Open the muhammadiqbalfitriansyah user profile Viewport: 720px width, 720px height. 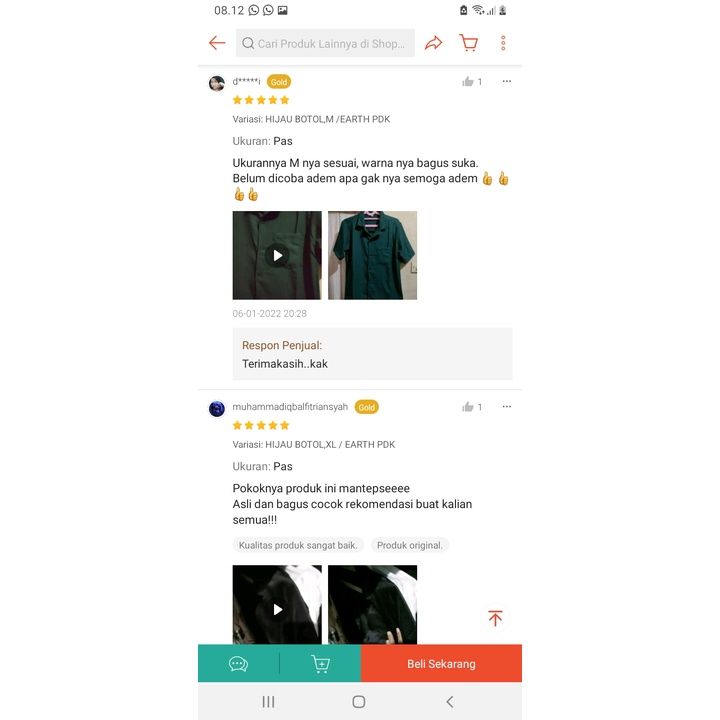click(x=290, y=407)
